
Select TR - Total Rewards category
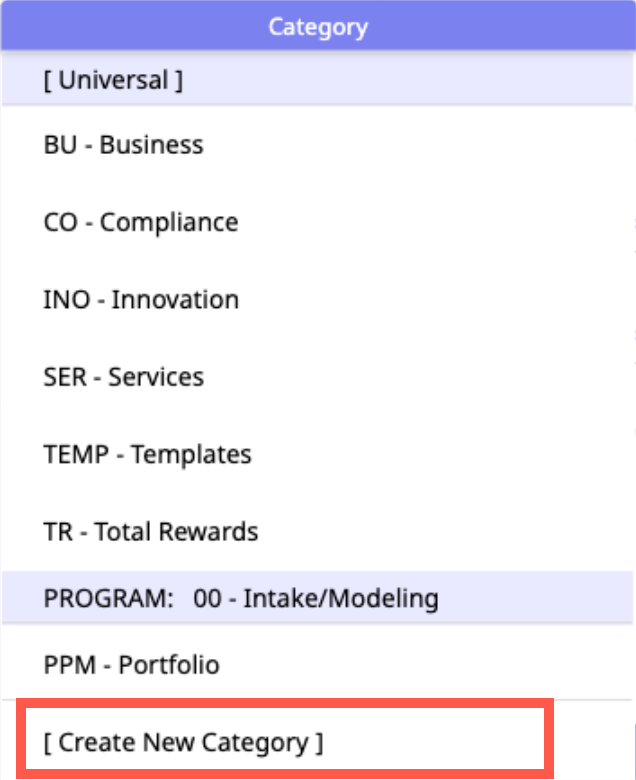tap(151, 532)
